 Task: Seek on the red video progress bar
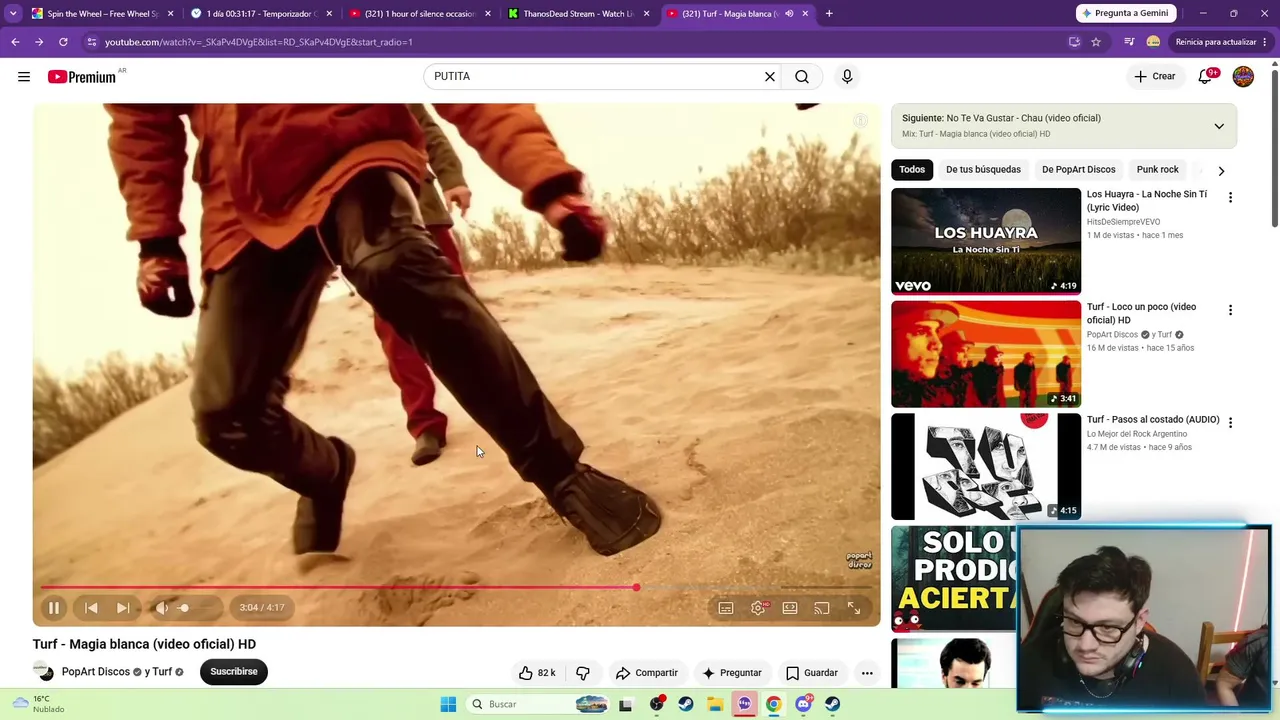click(x=458, y=588)
